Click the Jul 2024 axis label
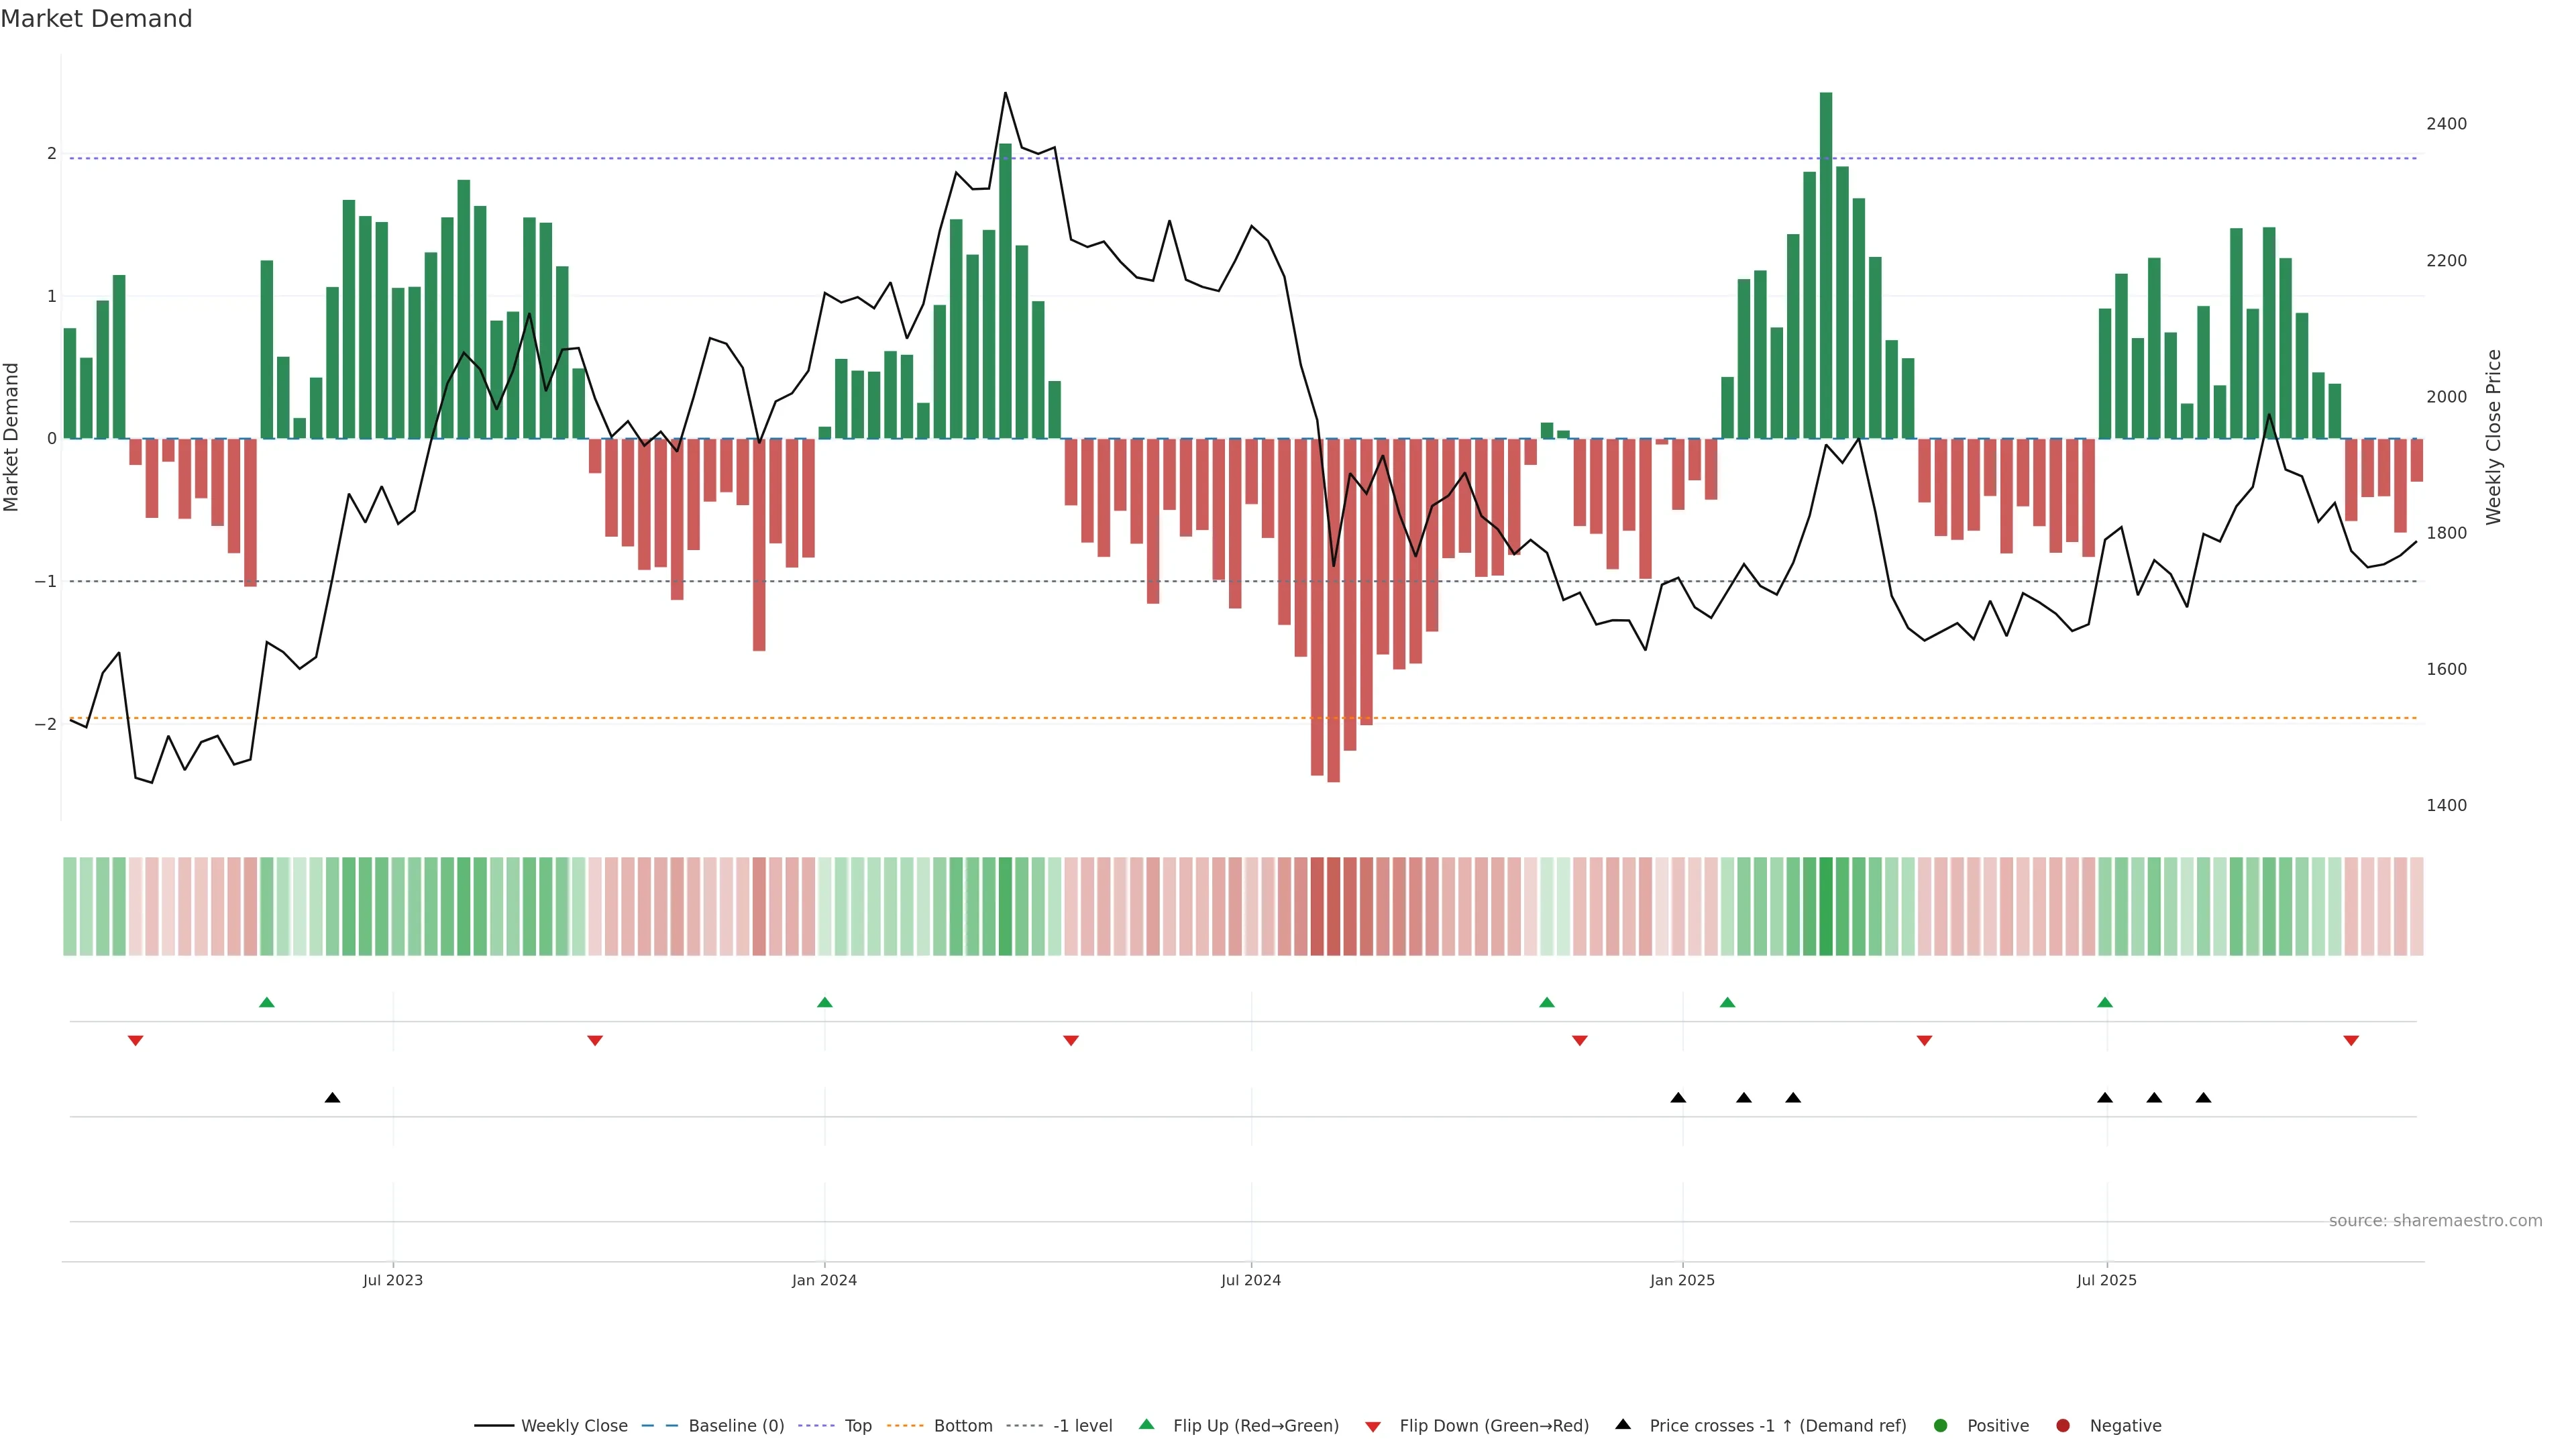The height and width of the screenshot is (1449, 2576). point(1250,1280)
